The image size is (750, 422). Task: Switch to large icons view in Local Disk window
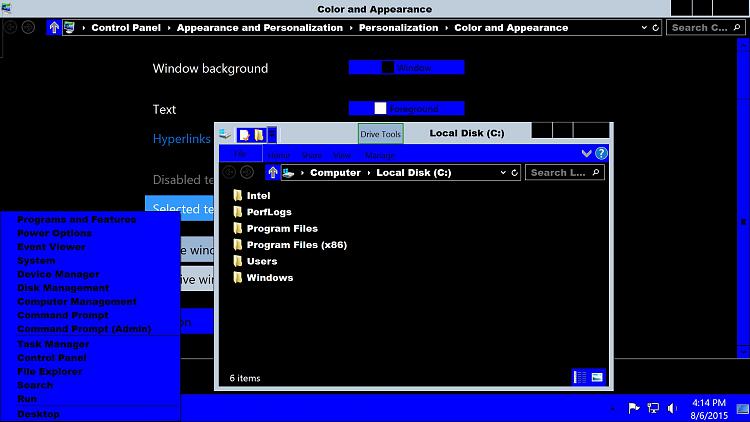(597, 378)
